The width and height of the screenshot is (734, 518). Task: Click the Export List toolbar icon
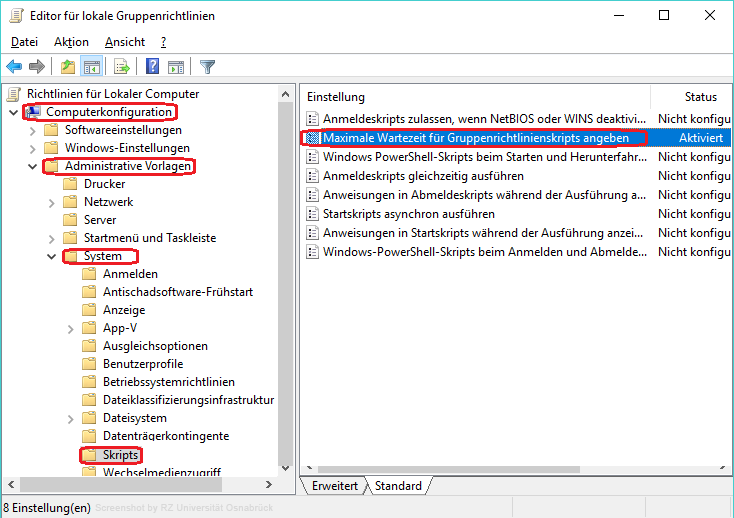pos(122,67)
